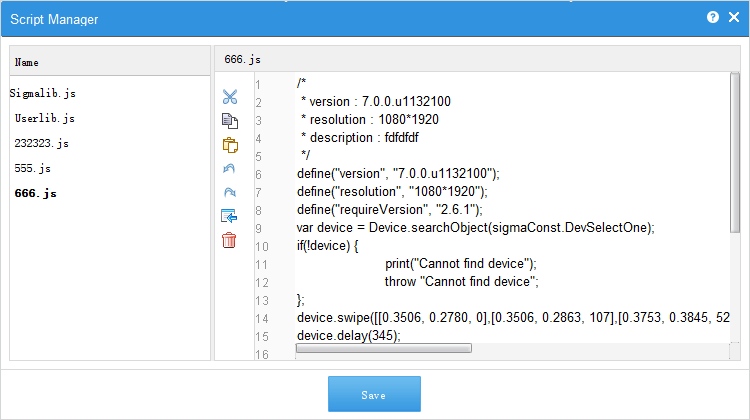
Task: Click the Copy icon in editor toolbar
Action: tap(230, 121)
